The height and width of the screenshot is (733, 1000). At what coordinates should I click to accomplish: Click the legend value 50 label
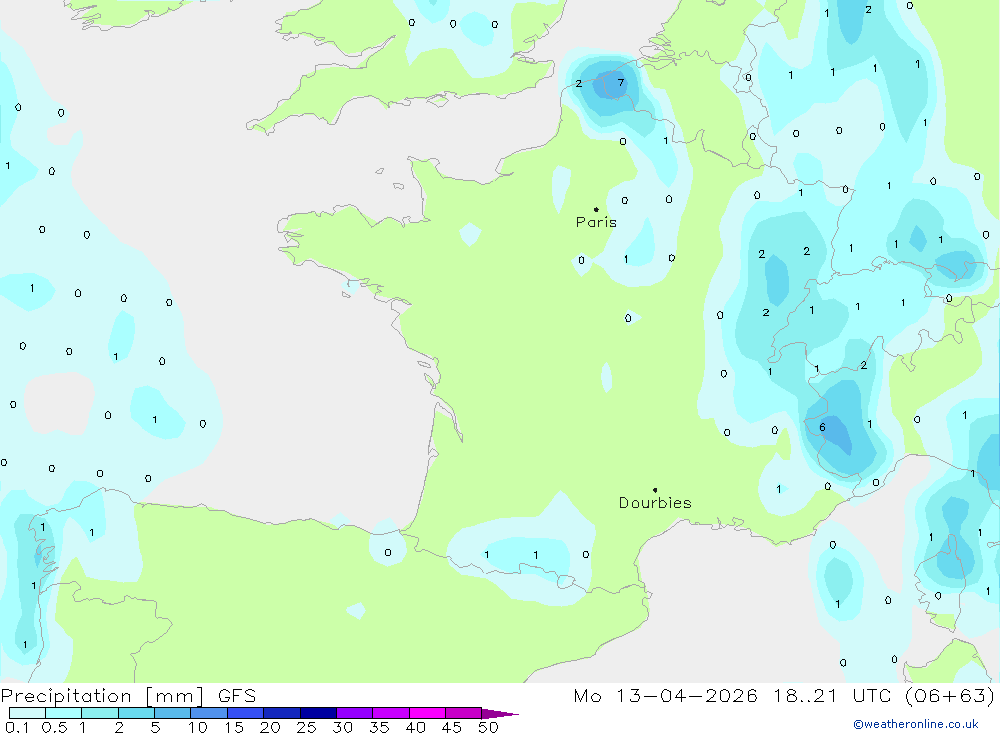pos(488,727)
